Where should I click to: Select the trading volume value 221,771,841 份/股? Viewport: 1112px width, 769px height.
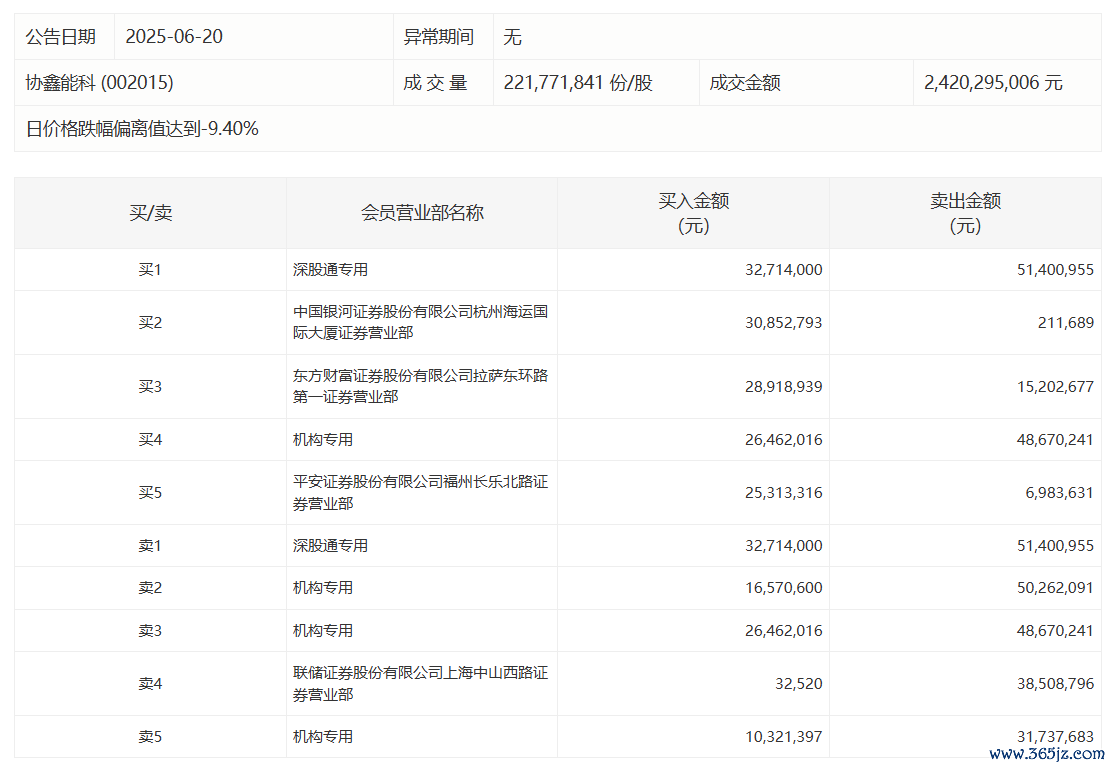point(578,83)
